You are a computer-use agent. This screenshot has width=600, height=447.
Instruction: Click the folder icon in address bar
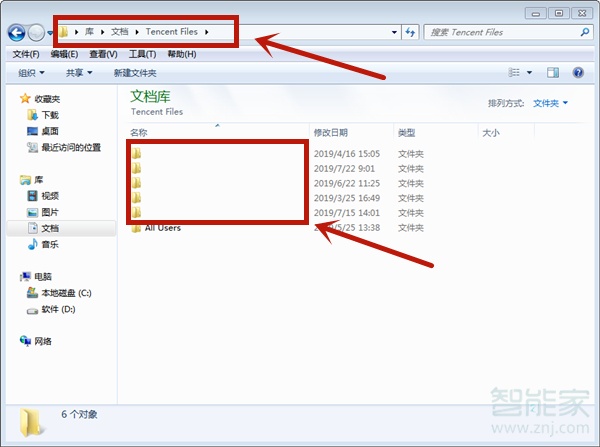(x=64, y=32)
